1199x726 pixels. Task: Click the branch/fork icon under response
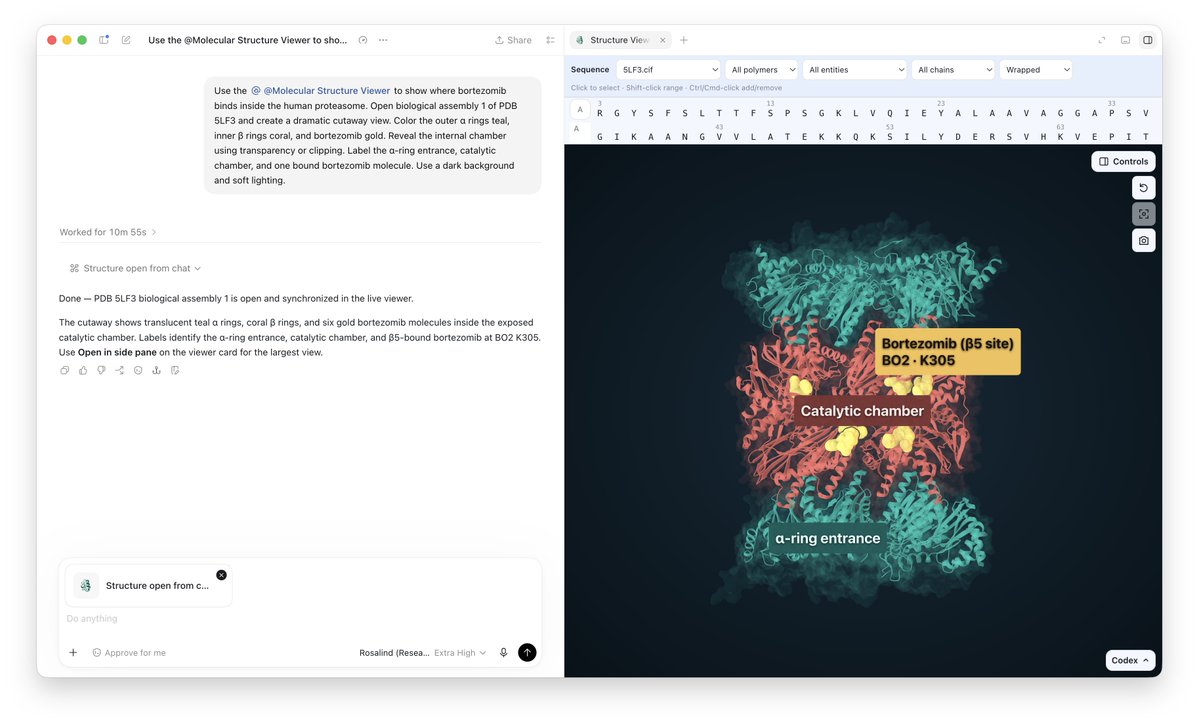click(x=119, y=370)
